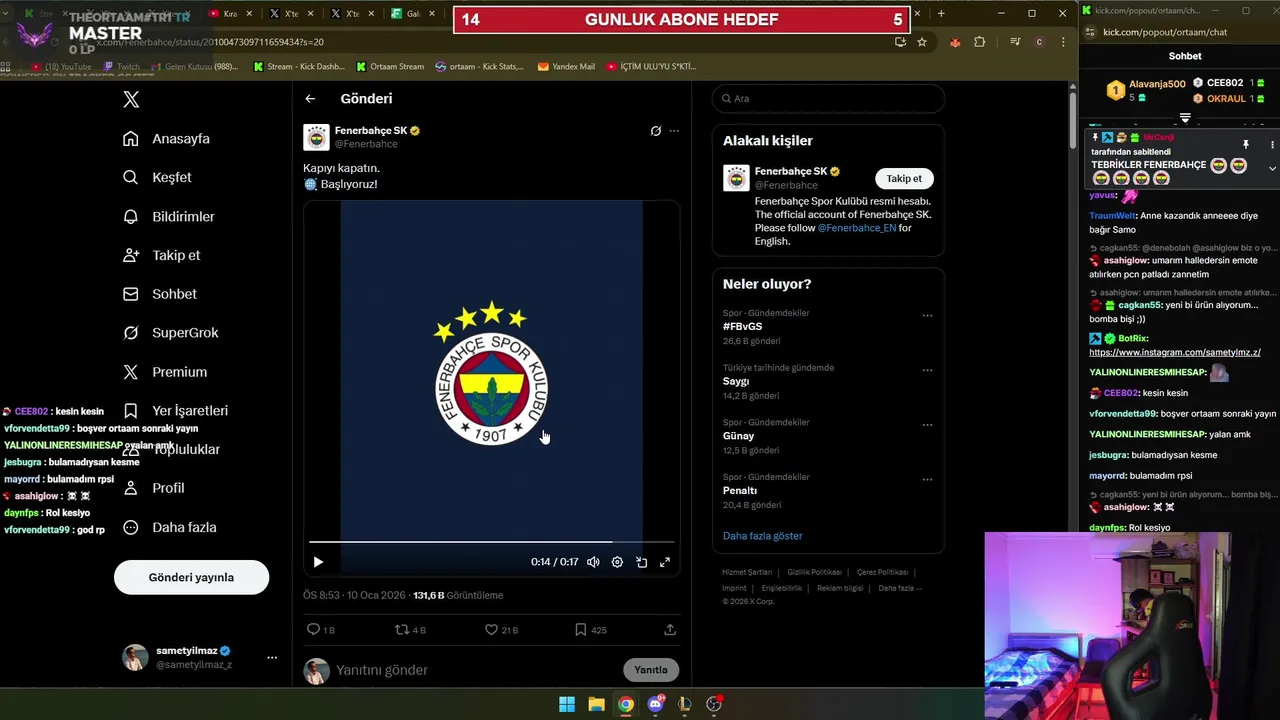Image resolution: width=1280 pixels, height=720 pixels.
Task: Collapse chat leaderboard arrow
Action: click(x=1185, y=118)
